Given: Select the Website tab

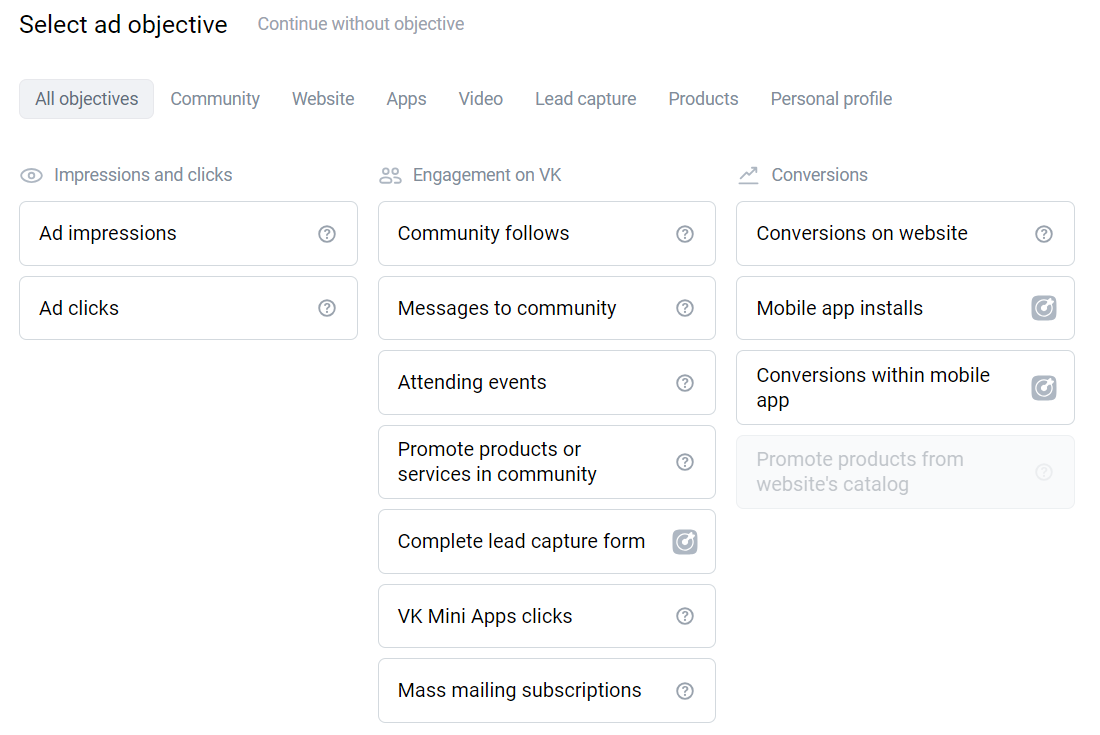Looking at the screenshot, I should point(323,99).
